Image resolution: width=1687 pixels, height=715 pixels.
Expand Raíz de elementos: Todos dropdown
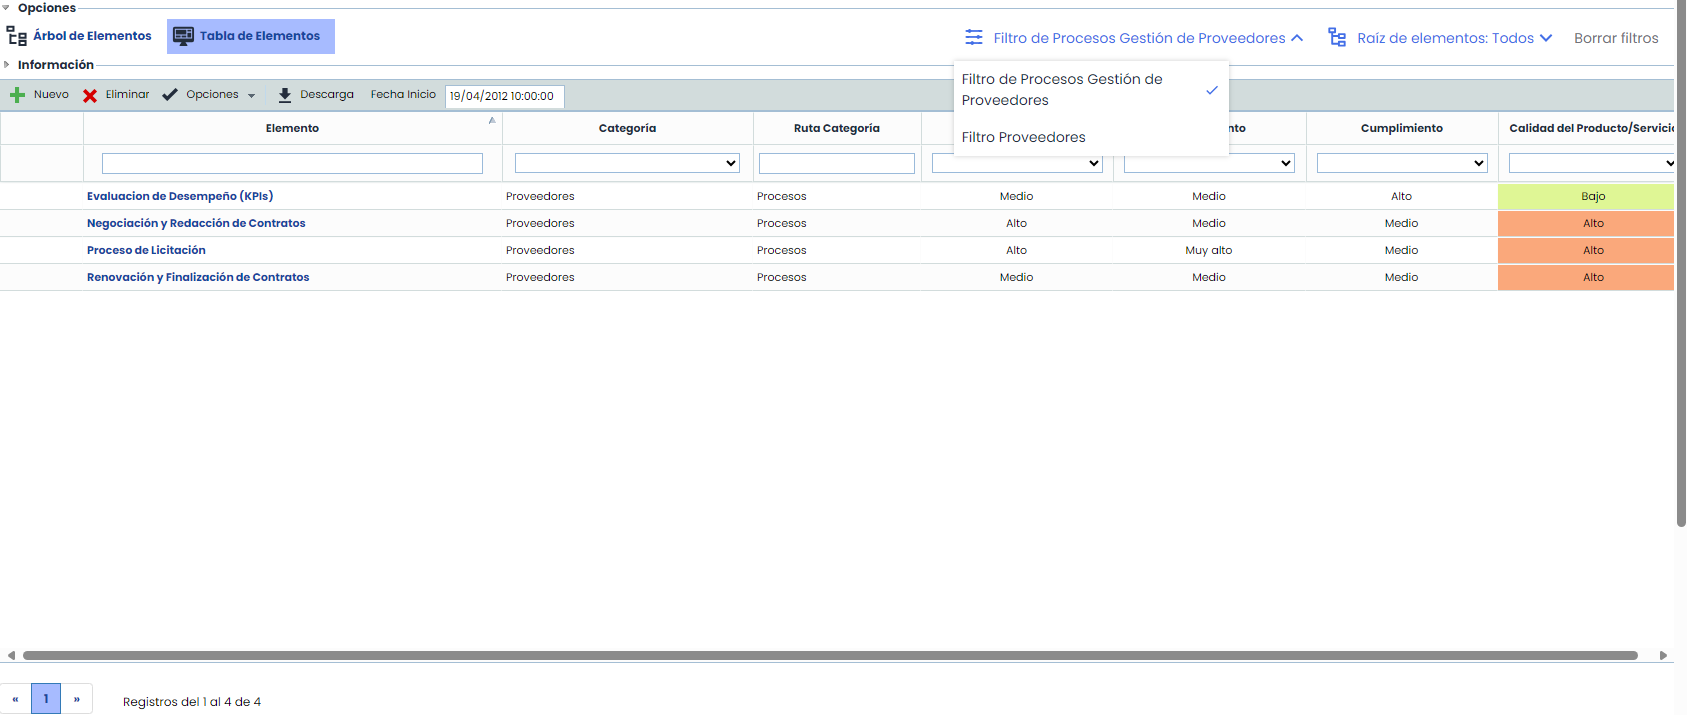tap(1545, 38)
